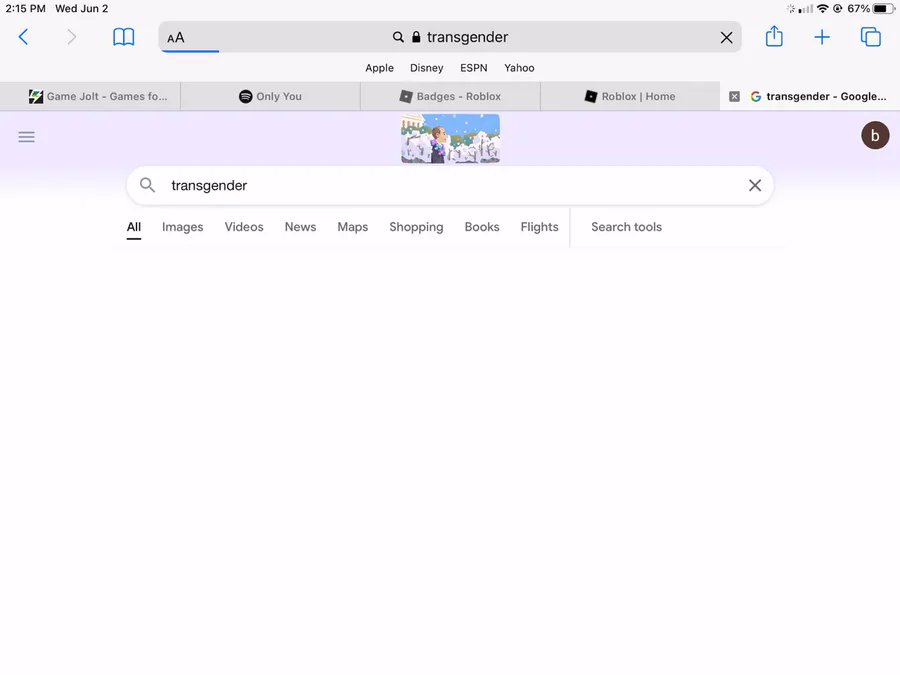Switch to Shopping results
The width and height of the screenshot is (900, 675).
416,227
